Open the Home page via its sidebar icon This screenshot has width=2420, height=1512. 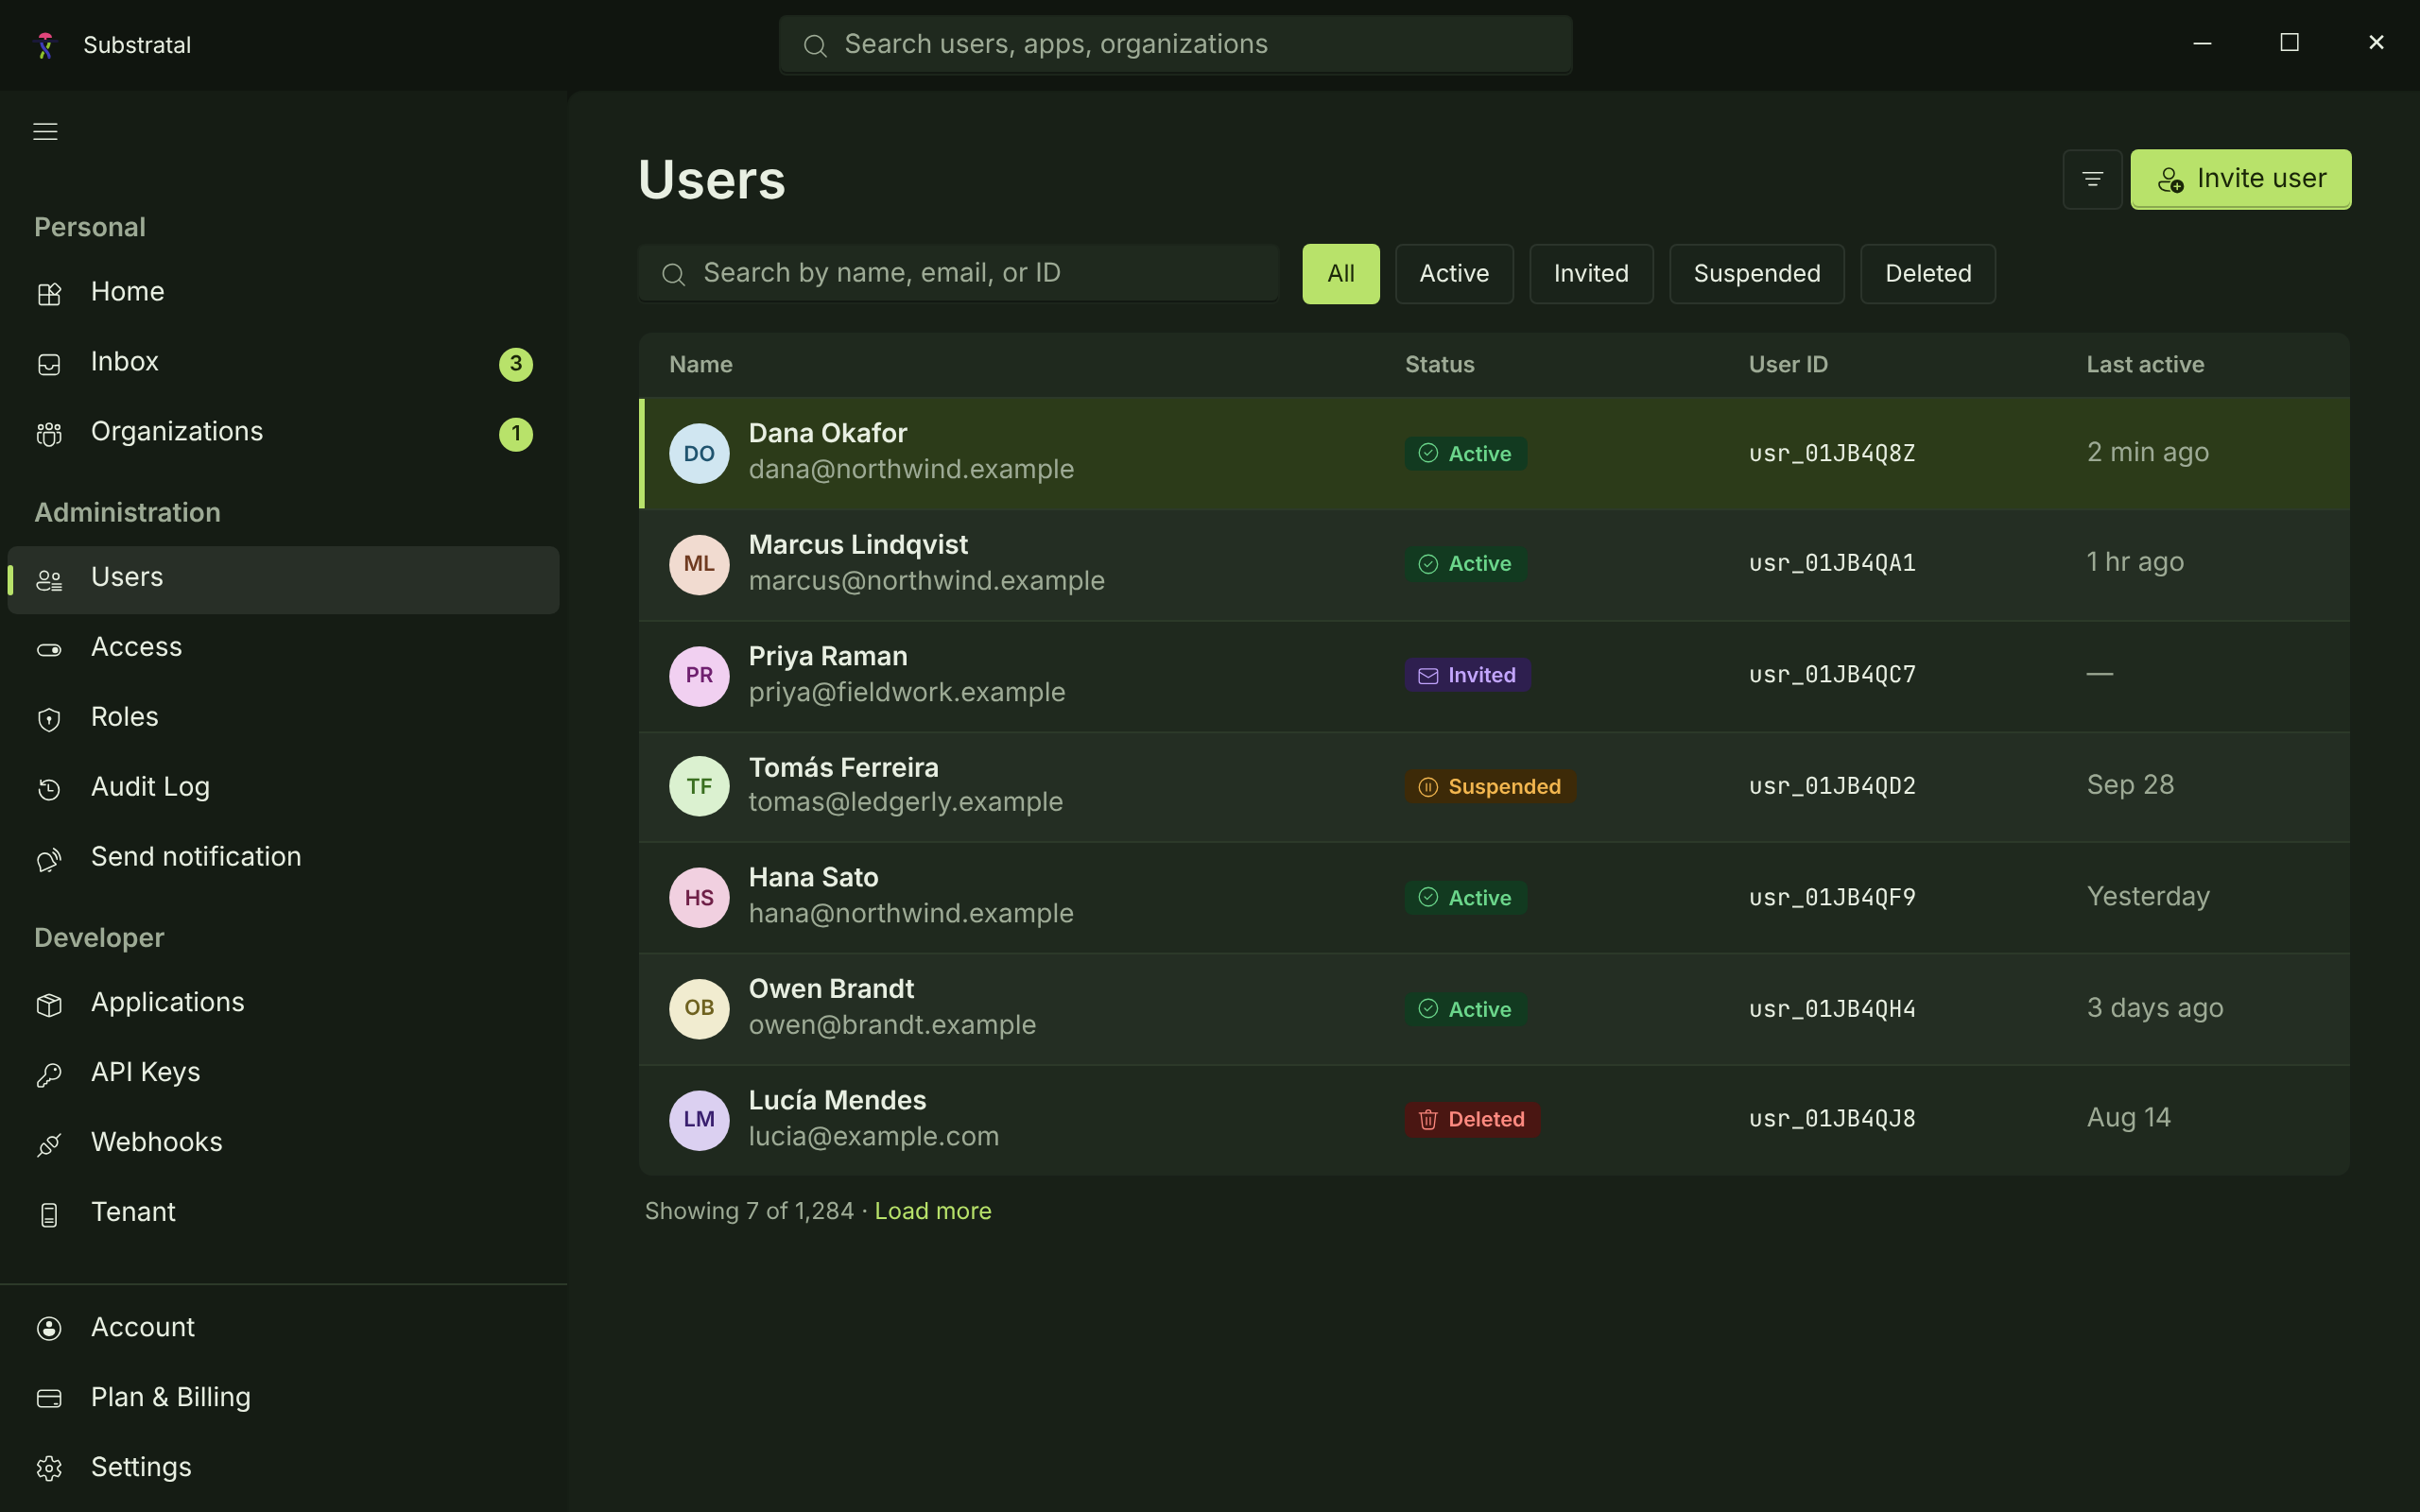tap(49, 293)
